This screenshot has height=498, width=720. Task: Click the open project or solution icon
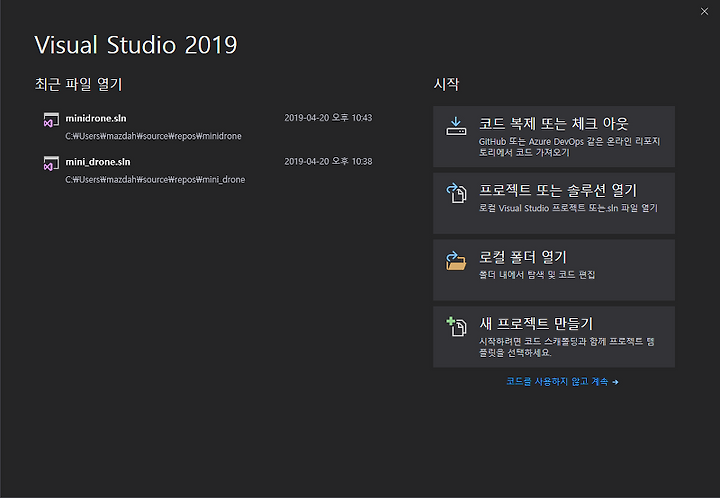(x=456, y=193)
